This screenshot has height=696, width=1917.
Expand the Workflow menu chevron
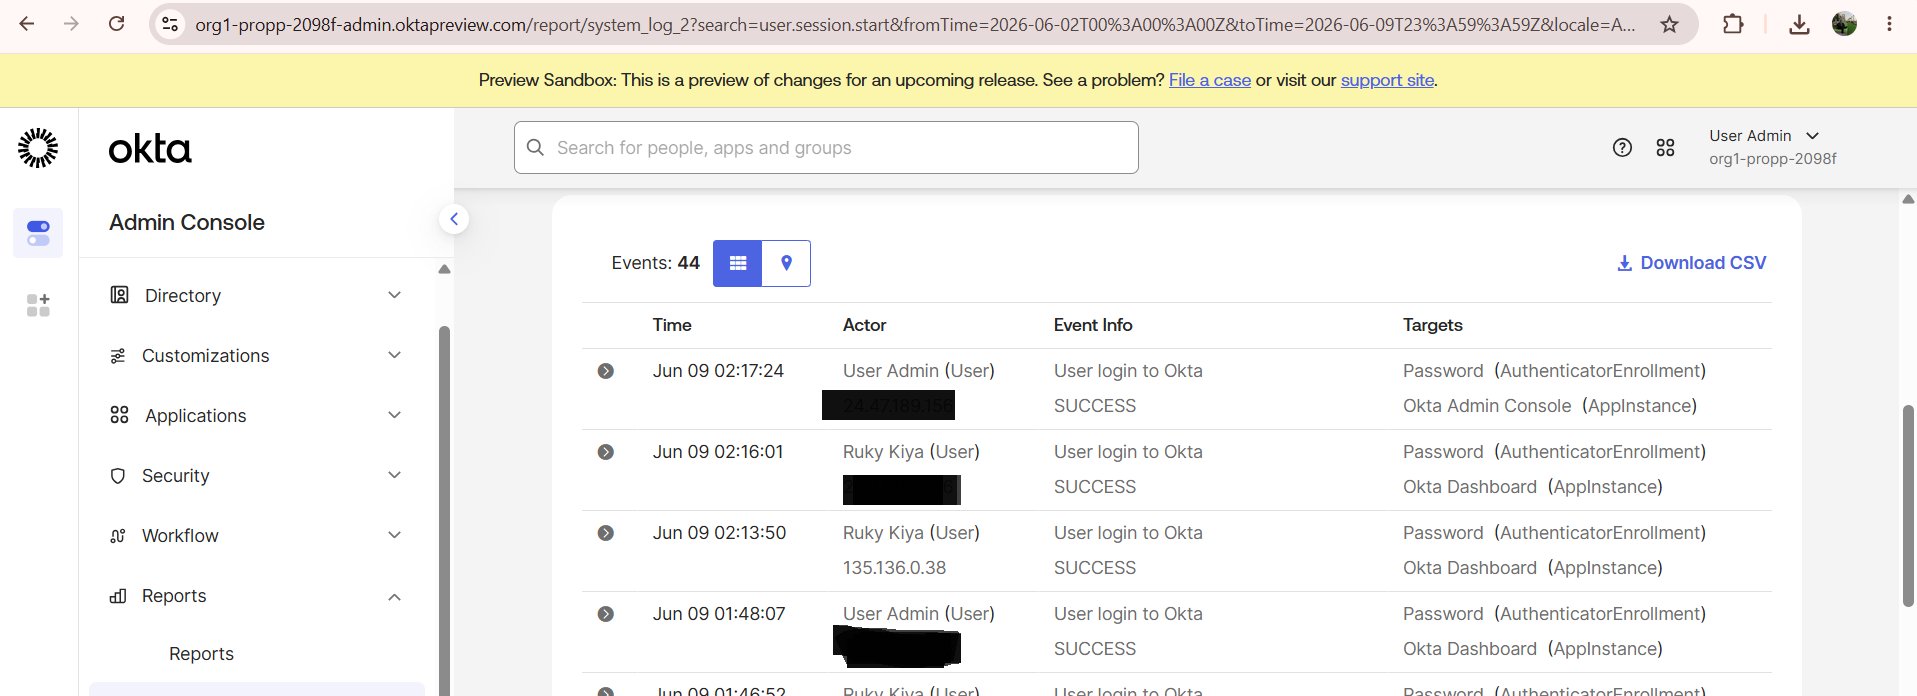click(394, 535)
